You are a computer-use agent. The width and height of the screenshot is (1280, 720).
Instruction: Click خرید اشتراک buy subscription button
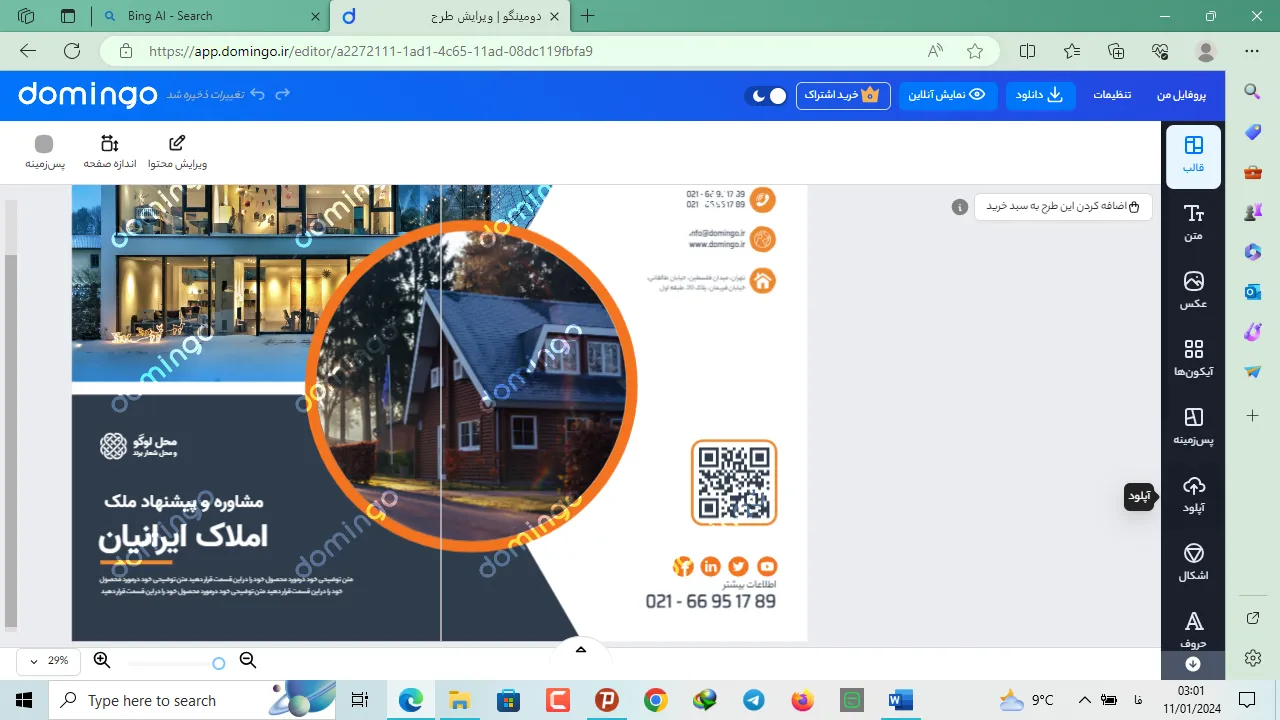[x=843, y=95]
